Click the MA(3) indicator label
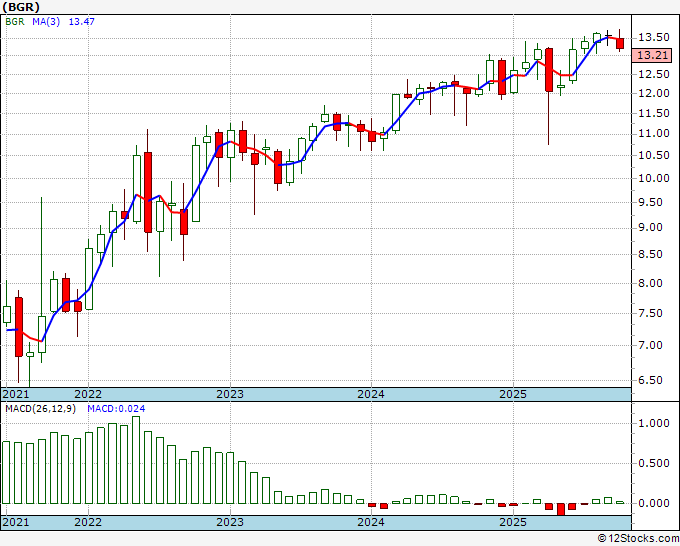 coord(46,22)
